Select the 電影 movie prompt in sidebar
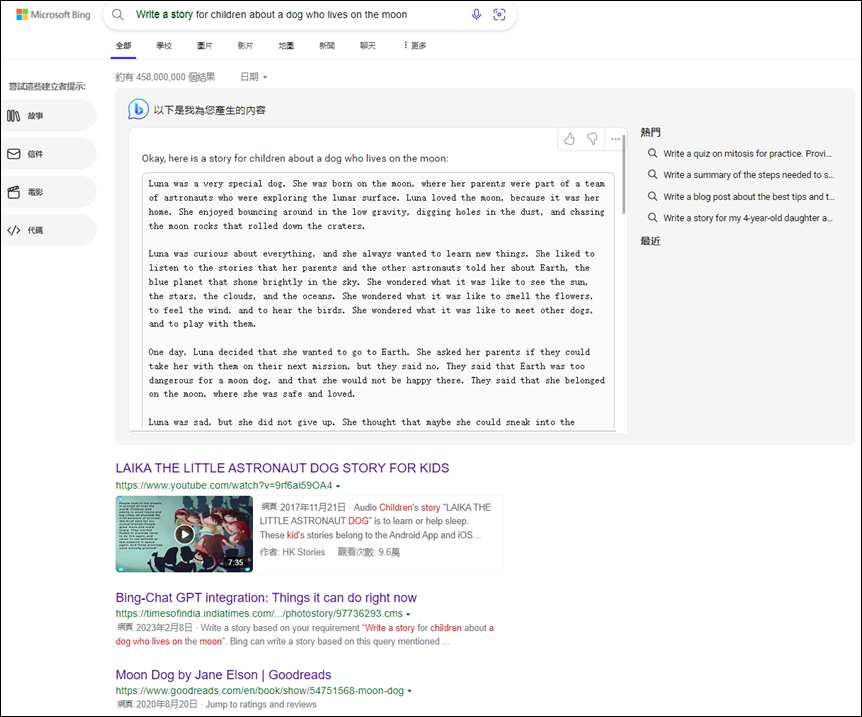This screenshot has height=717, width=862. [48, 192]
